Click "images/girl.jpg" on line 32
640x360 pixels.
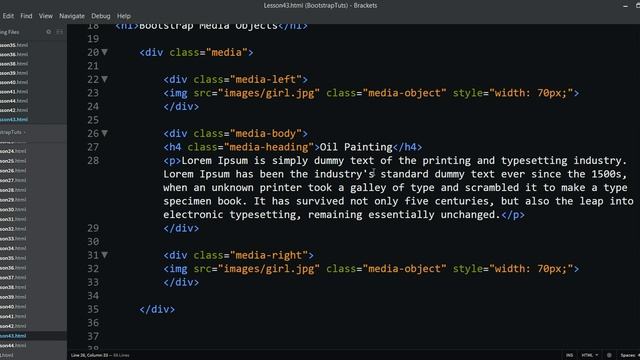pyautogui.click(x=269, y=269)
